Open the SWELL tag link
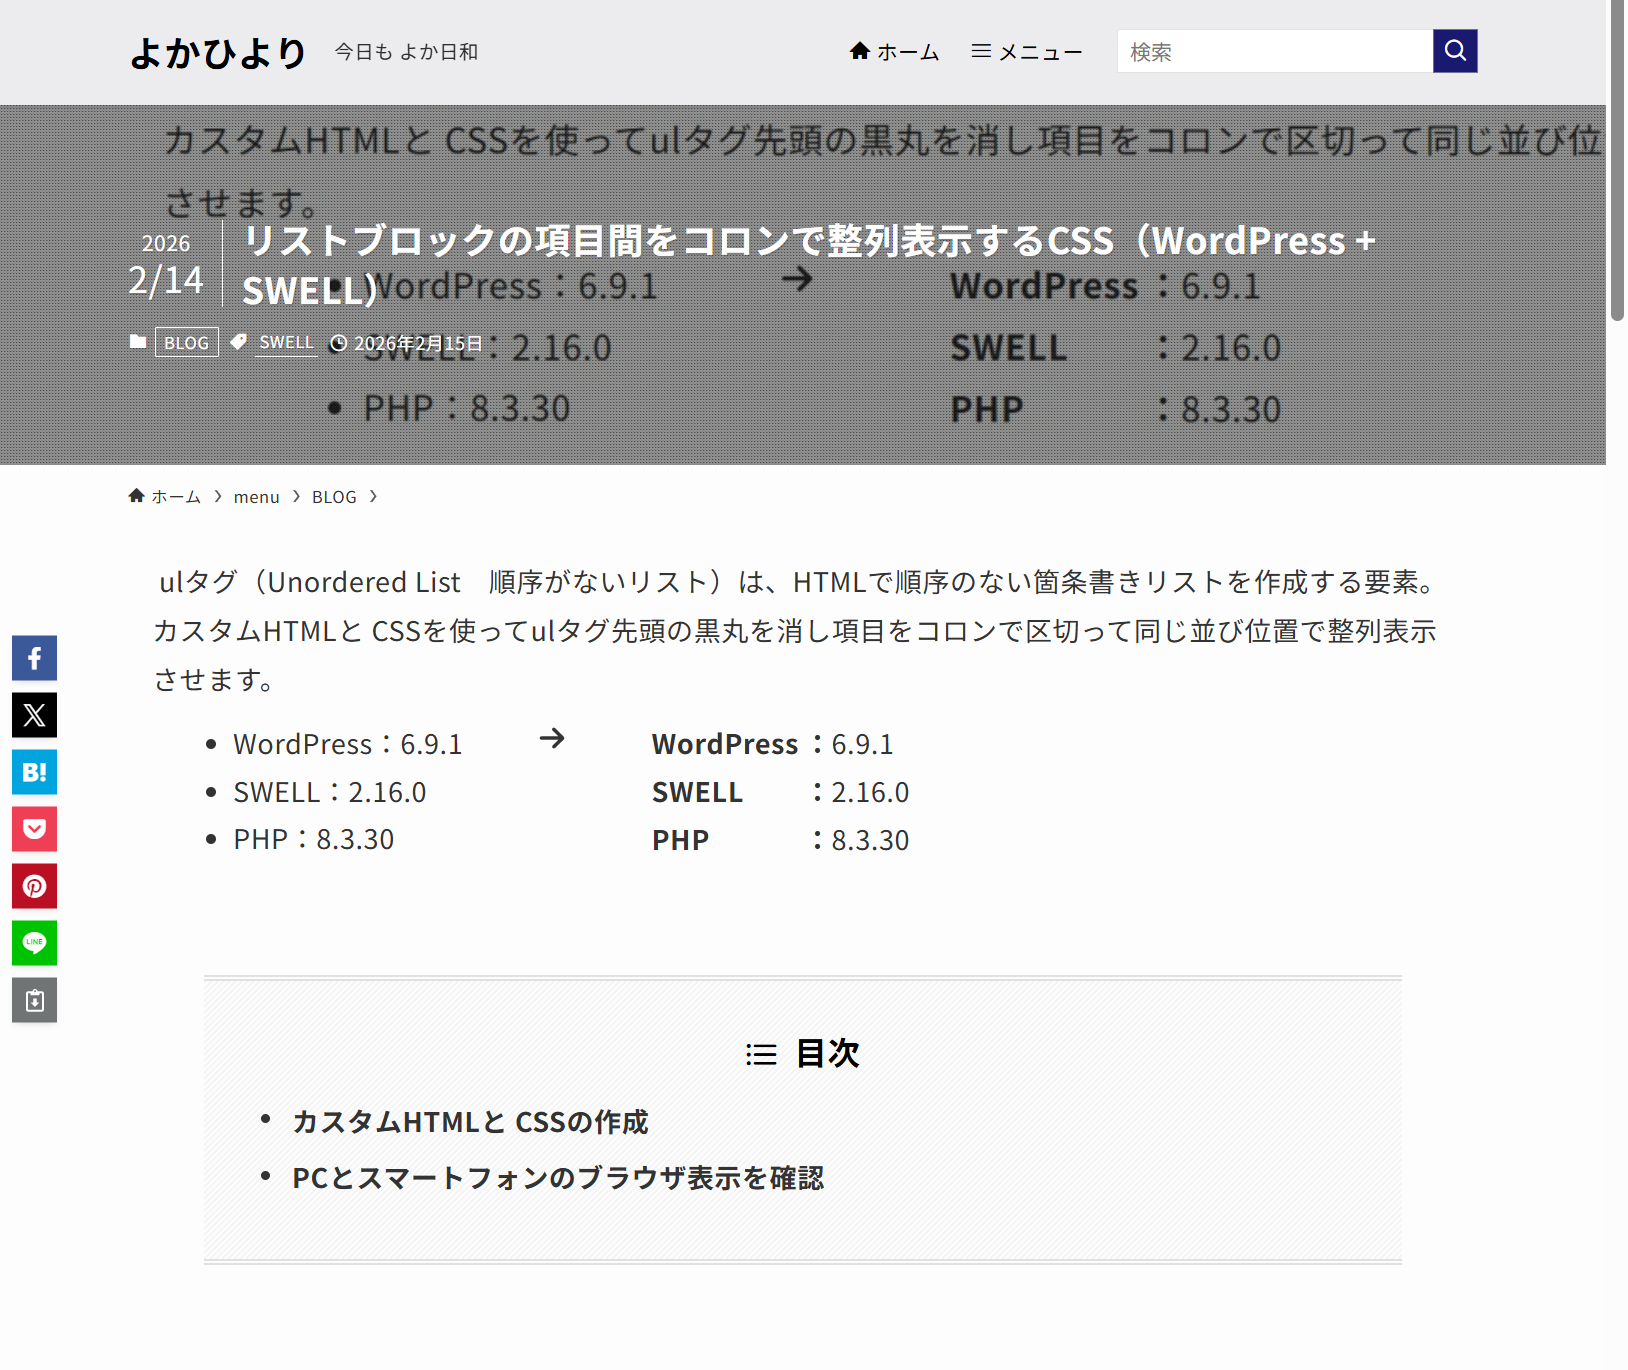The height and width of the screenshot is (1370, 1628). [x=286, y=343]
